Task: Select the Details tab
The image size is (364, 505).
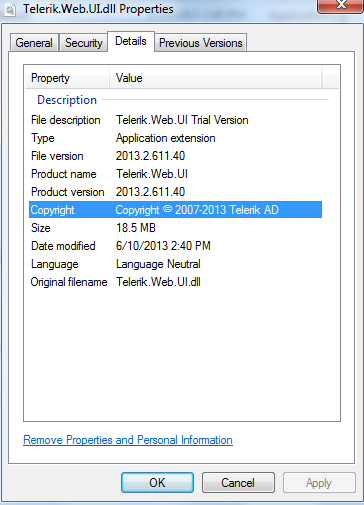Action: [131, 41]
